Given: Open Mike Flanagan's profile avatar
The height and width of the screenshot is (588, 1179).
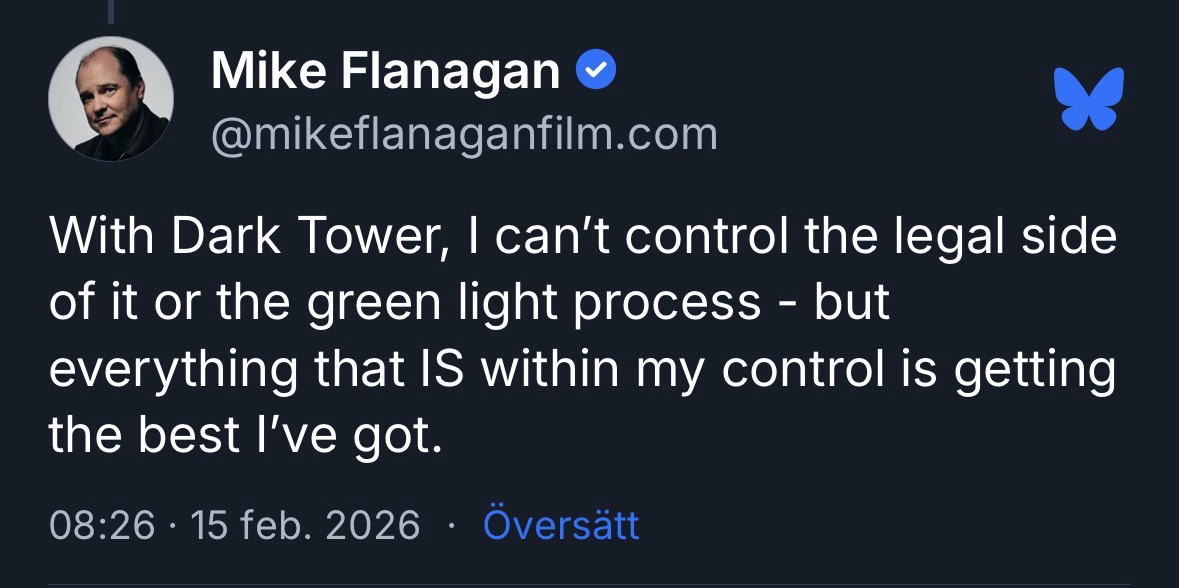Looking at the screenshot, I should pyautogui.click(x=111, y=99).
